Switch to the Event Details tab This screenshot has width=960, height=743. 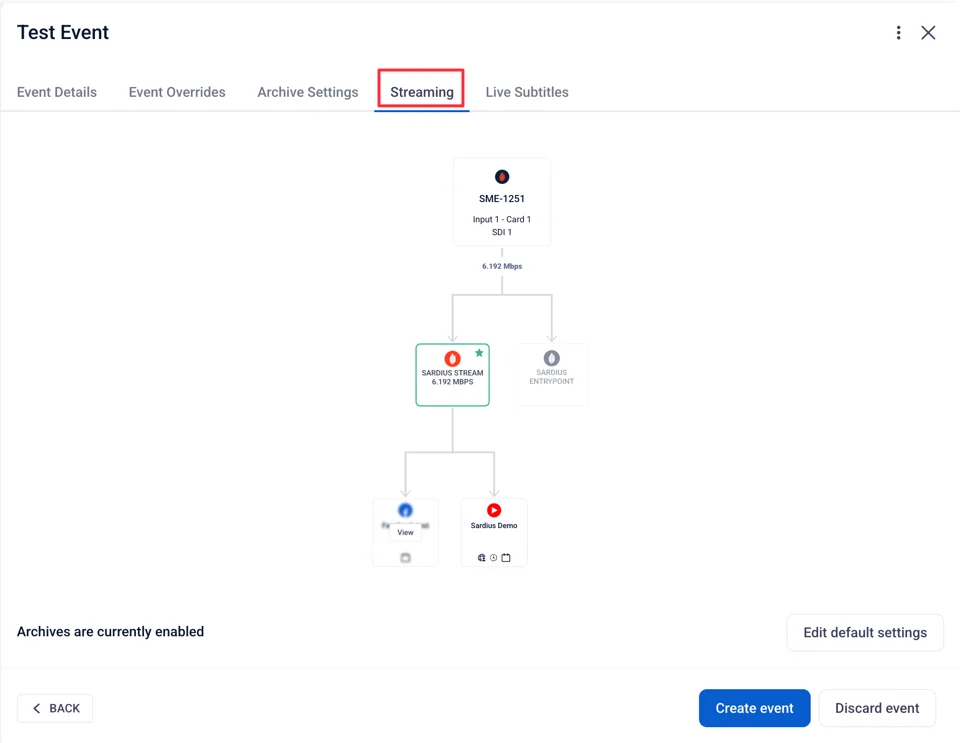point(57,92)
